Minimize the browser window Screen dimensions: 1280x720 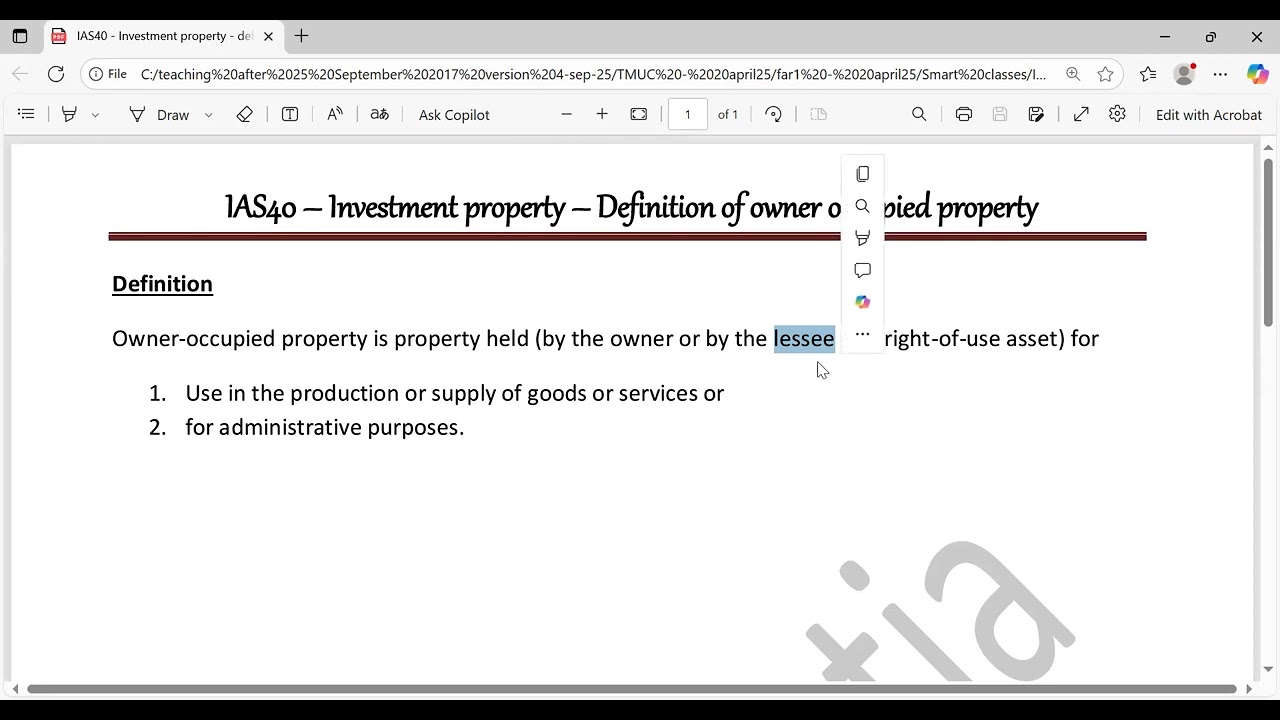[1165, 36]
